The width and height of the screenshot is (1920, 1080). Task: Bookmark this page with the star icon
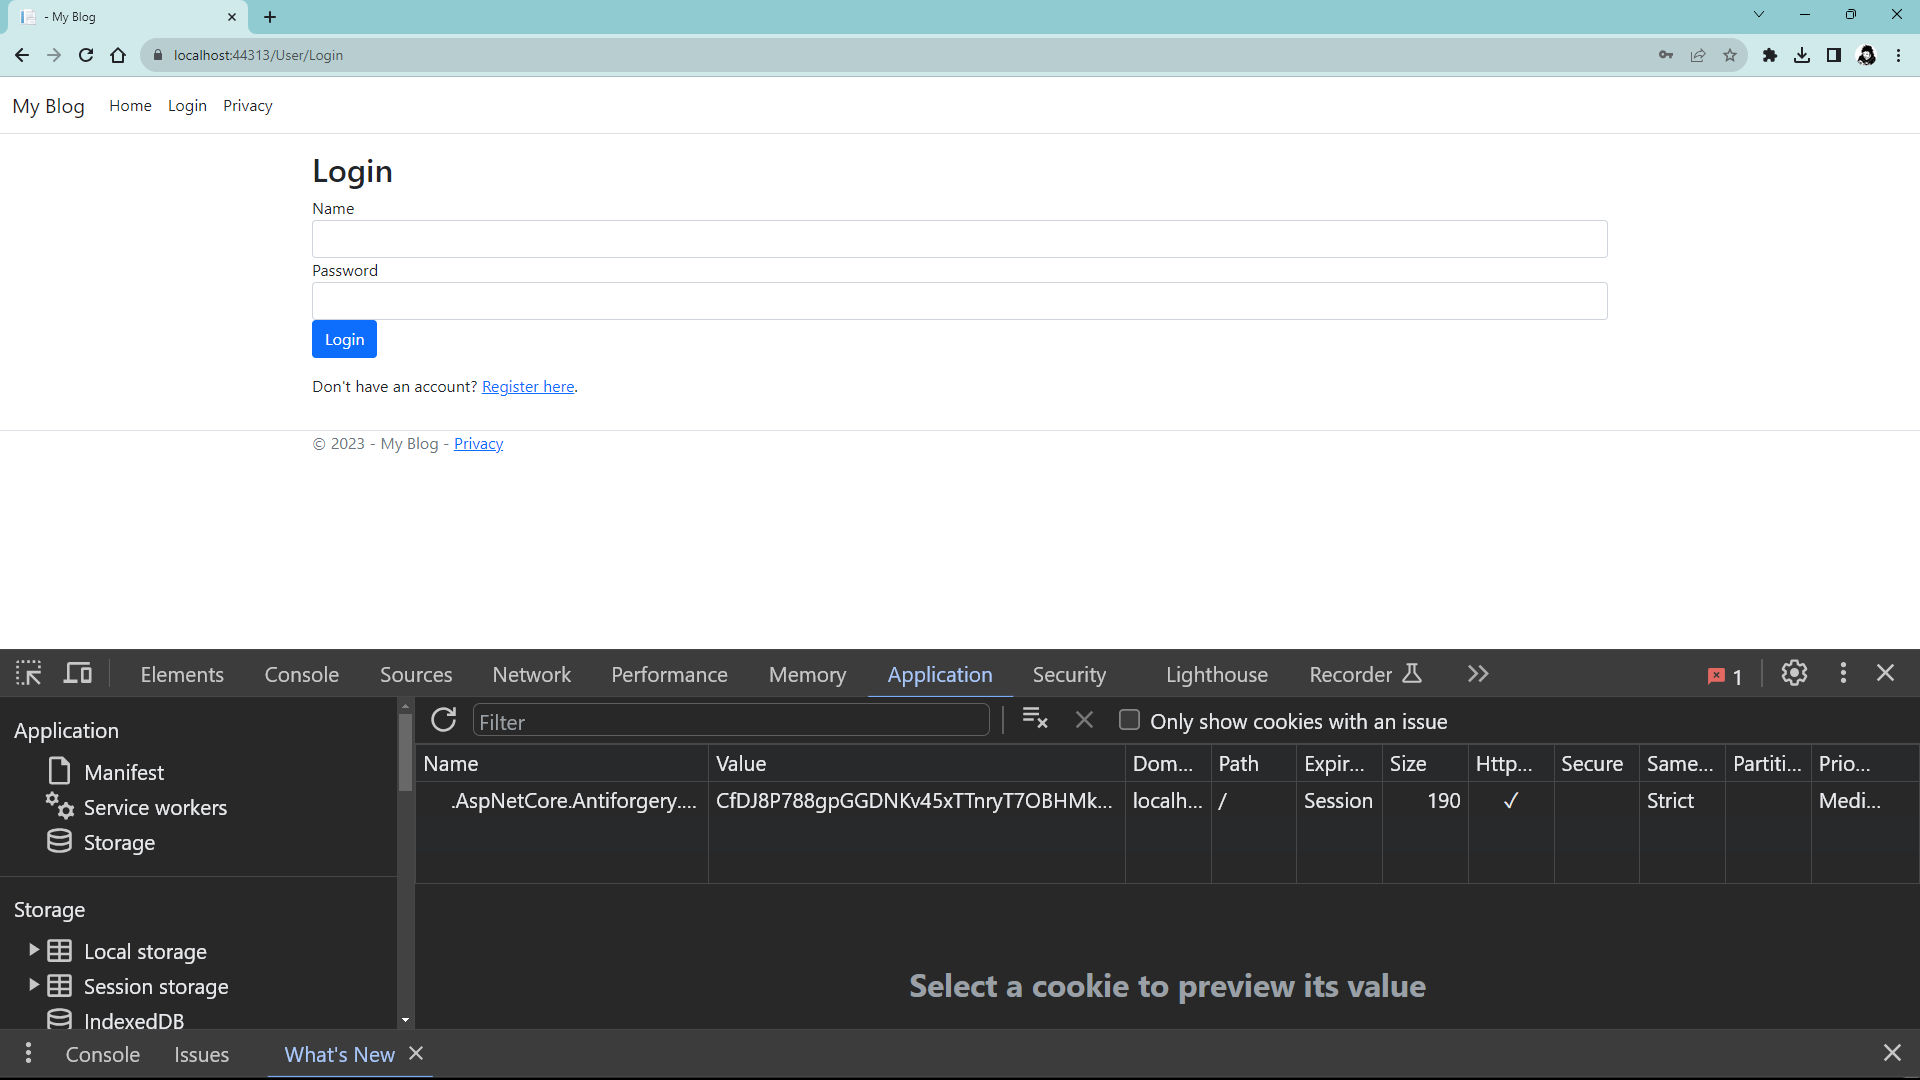coord(1730,55)
